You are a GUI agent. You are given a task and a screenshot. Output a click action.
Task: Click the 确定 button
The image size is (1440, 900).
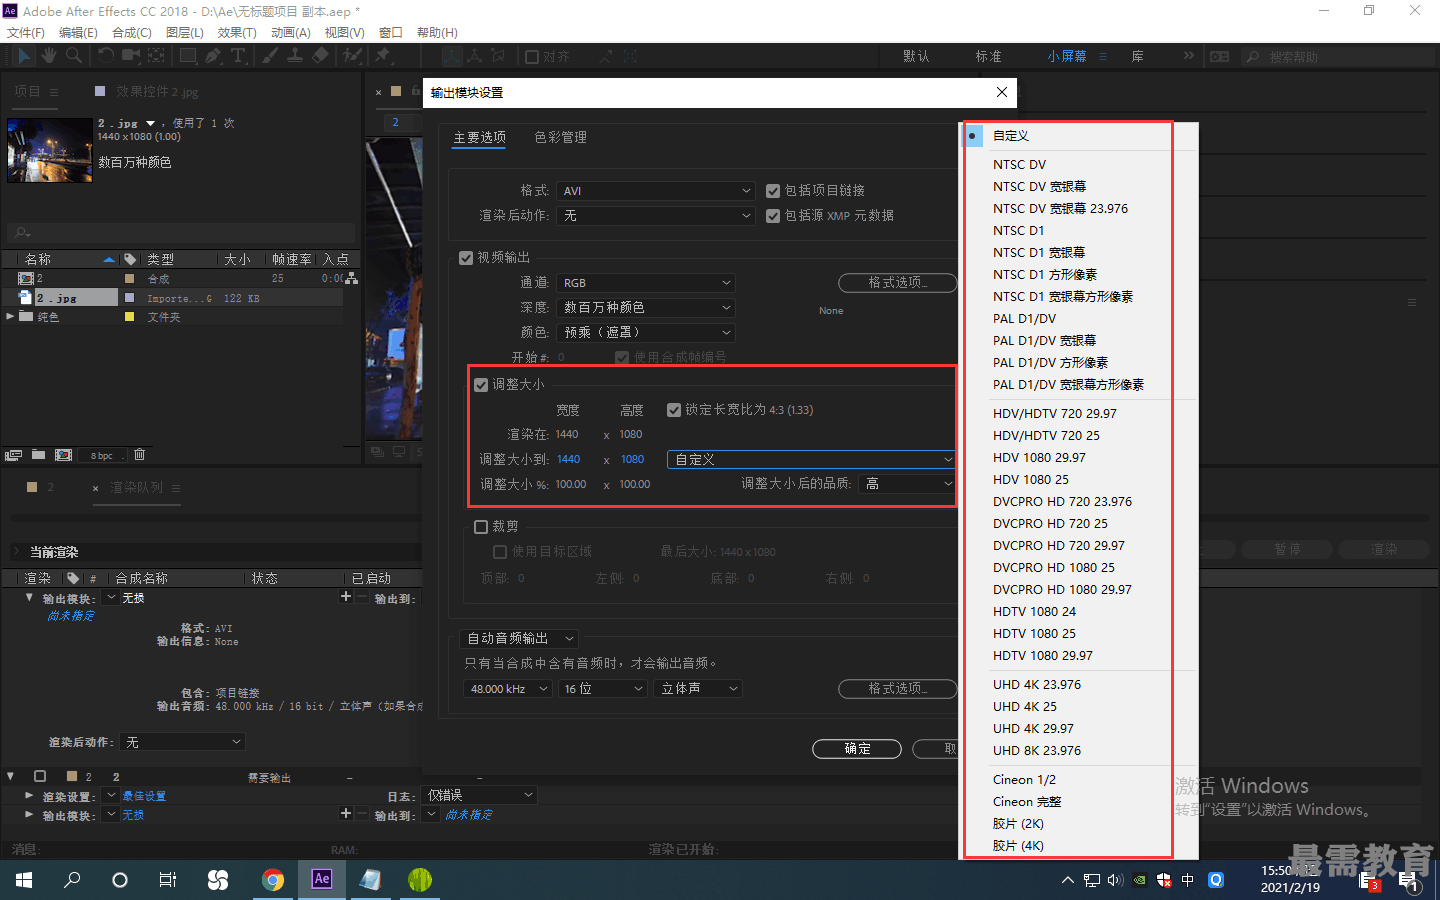857,749
